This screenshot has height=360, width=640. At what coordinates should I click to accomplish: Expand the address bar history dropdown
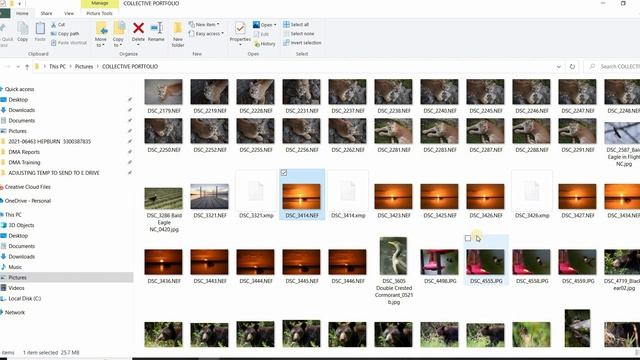[x=558, y=67]
